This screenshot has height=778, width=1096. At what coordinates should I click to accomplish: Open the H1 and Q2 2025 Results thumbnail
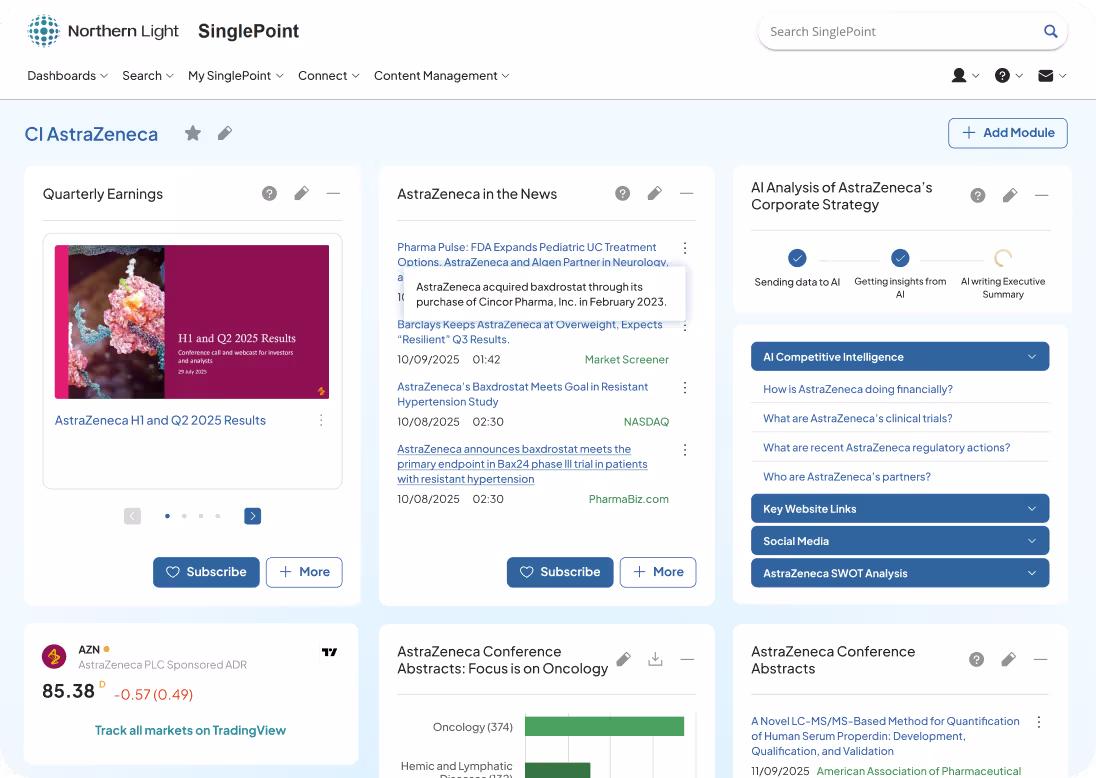[x=192, y=322]
